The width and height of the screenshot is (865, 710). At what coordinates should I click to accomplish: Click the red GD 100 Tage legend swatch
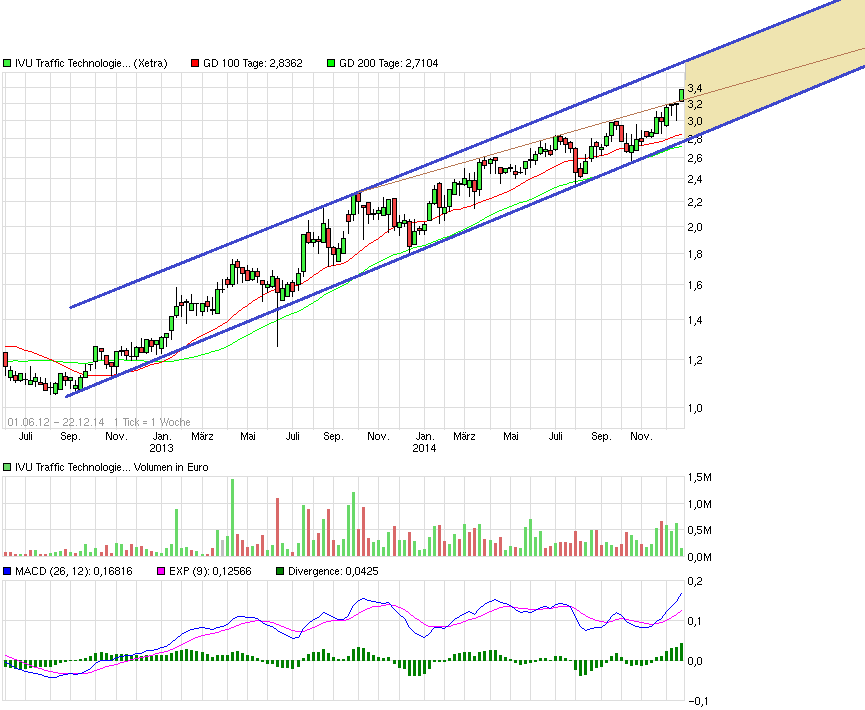pos(195,63)
